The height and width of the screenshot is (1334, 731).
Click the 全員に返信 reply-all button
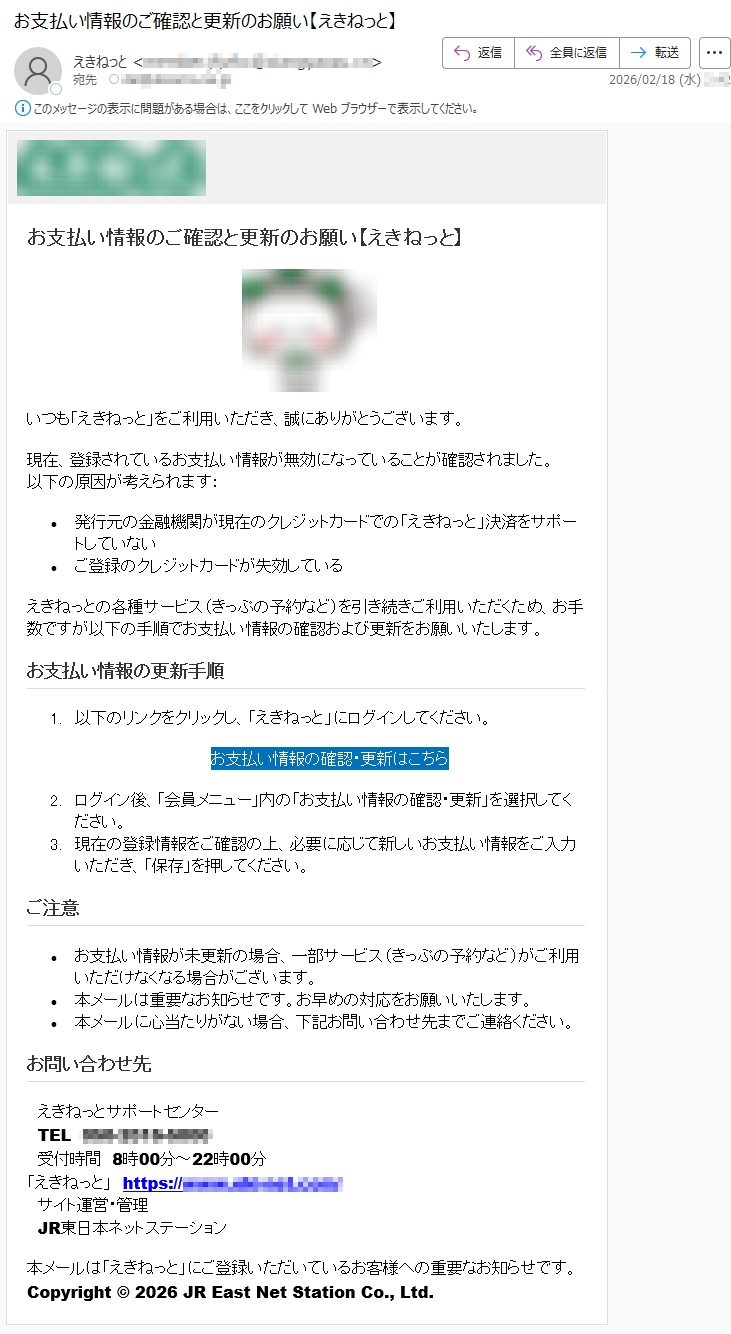567,53
